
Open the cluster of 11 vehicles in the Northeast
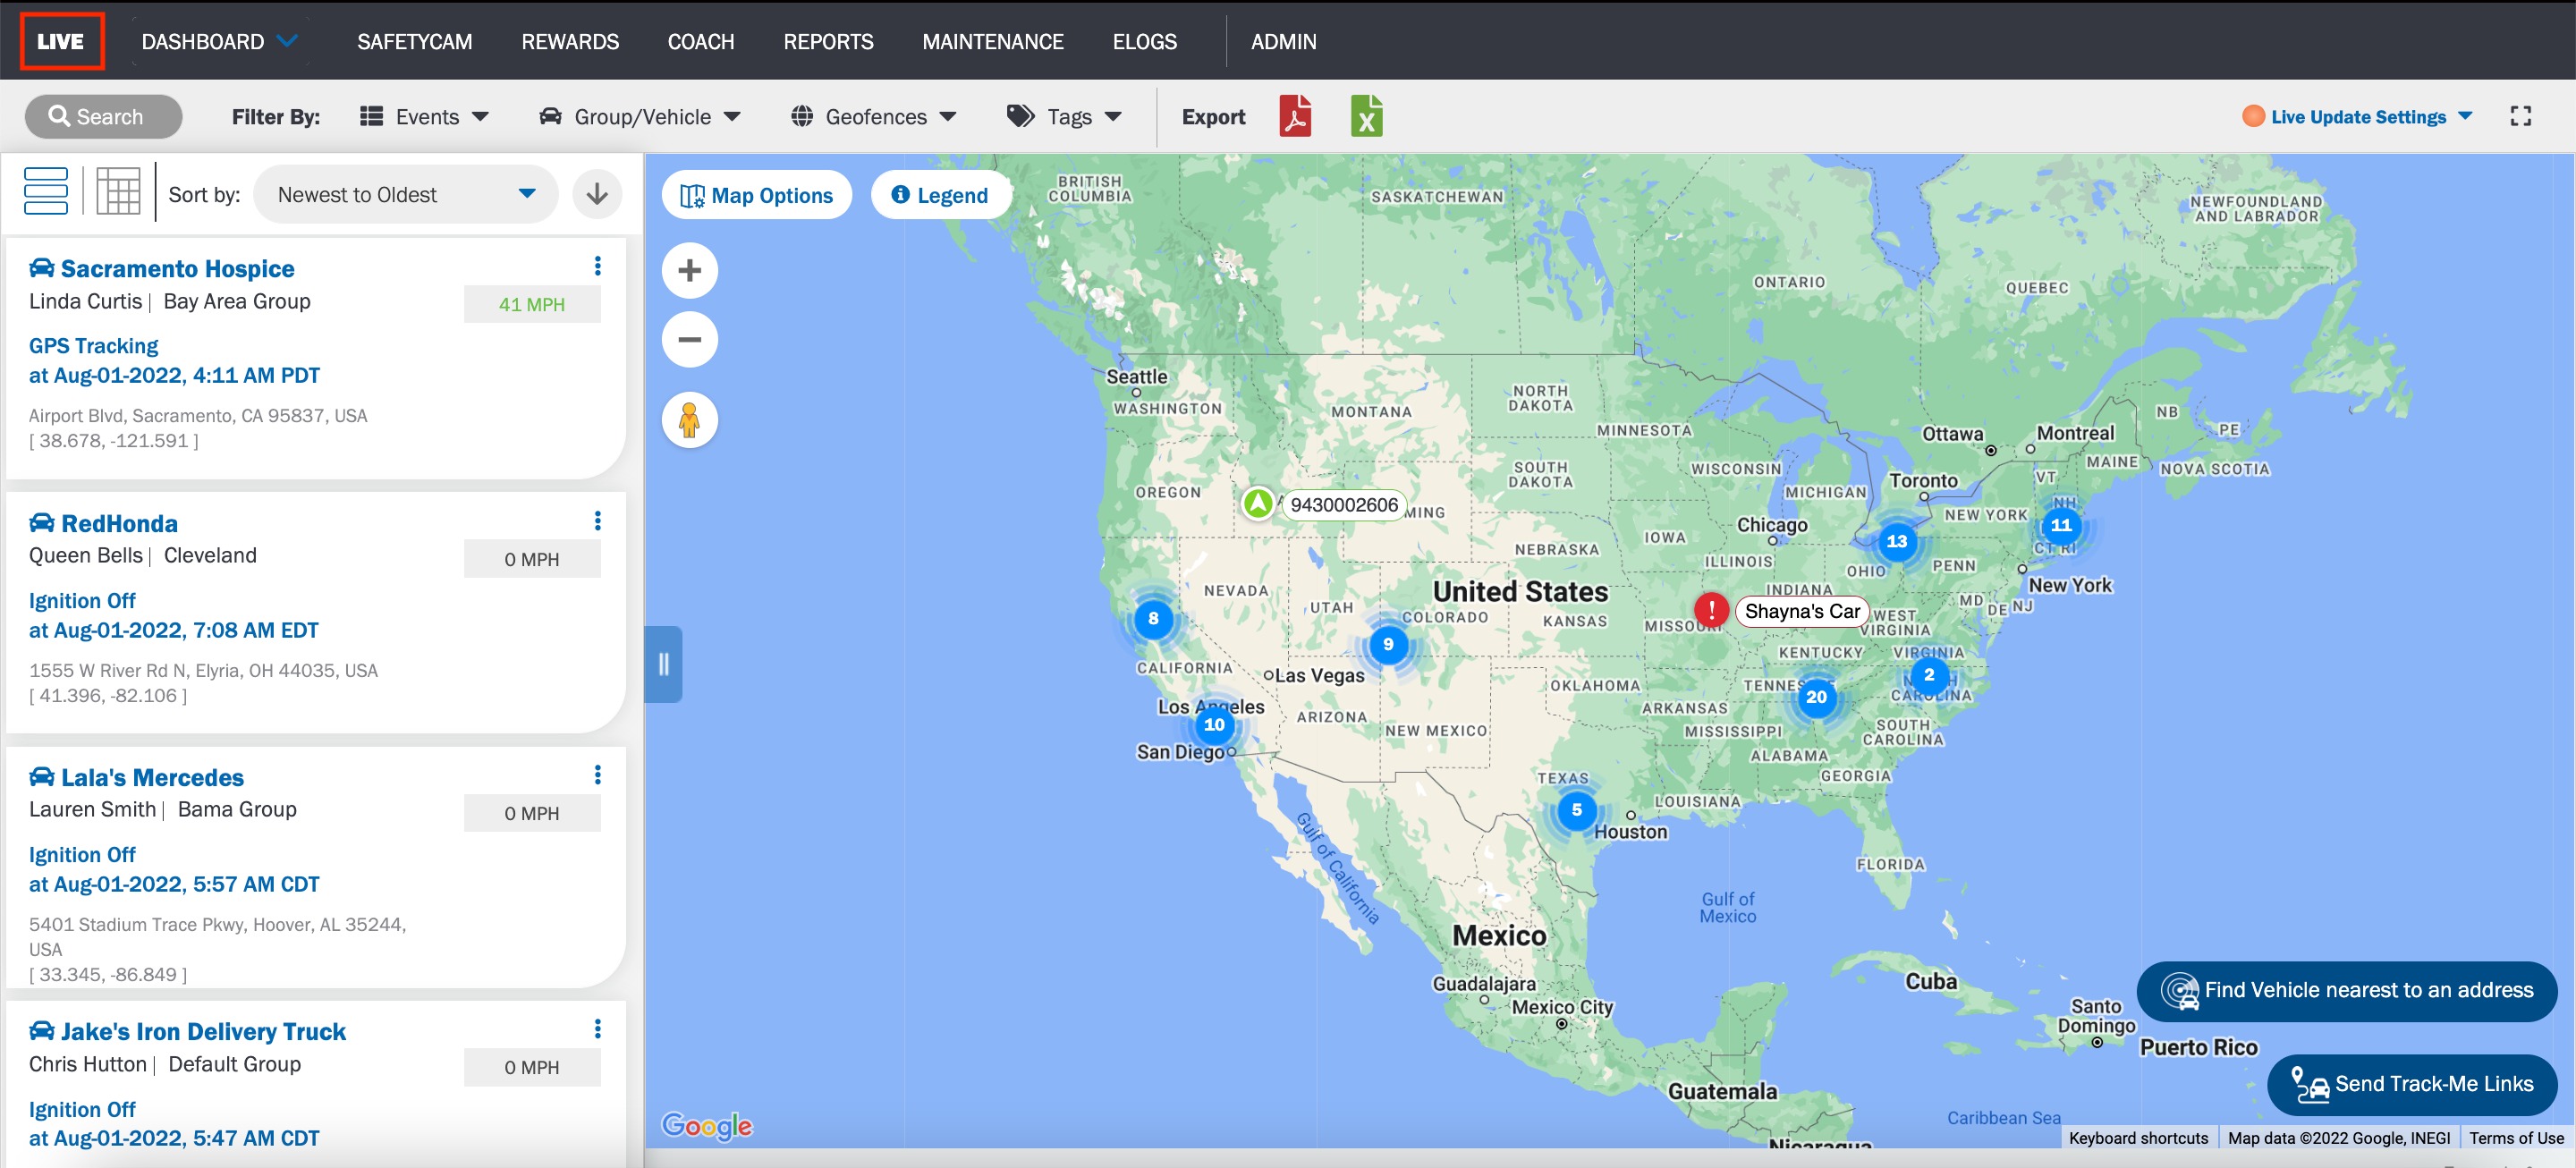click(2061, 525)
